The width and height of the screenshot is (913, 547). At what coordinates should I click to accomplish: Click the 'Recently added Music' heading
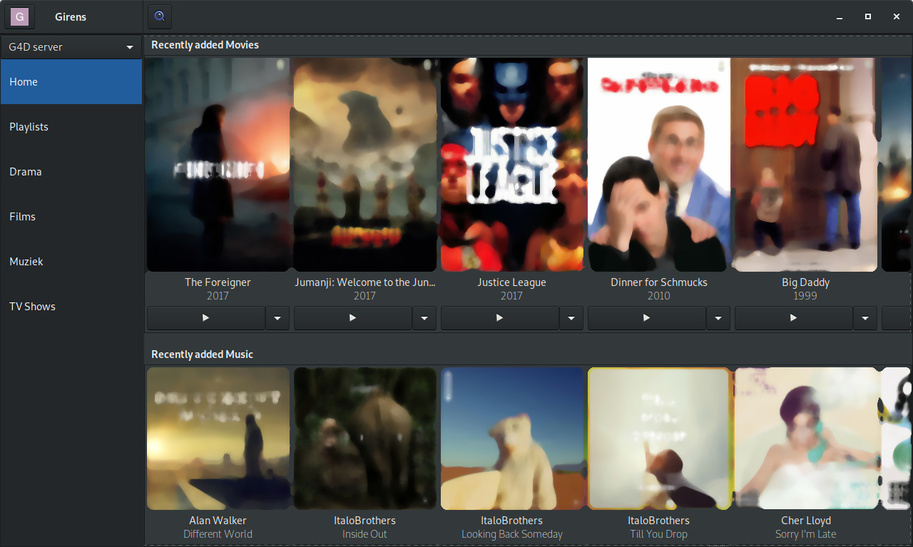pos(202,354)
